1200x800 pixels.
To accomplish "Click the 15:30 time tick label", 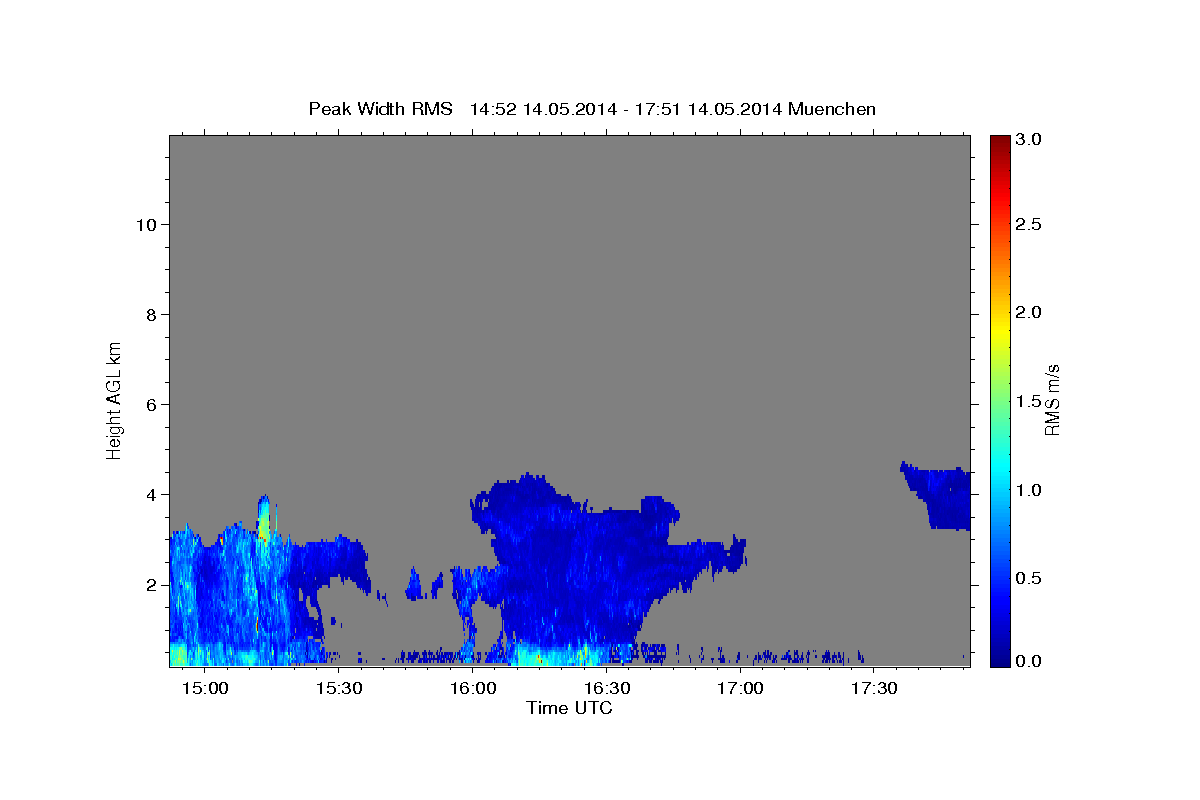I will tap(340, 689).
